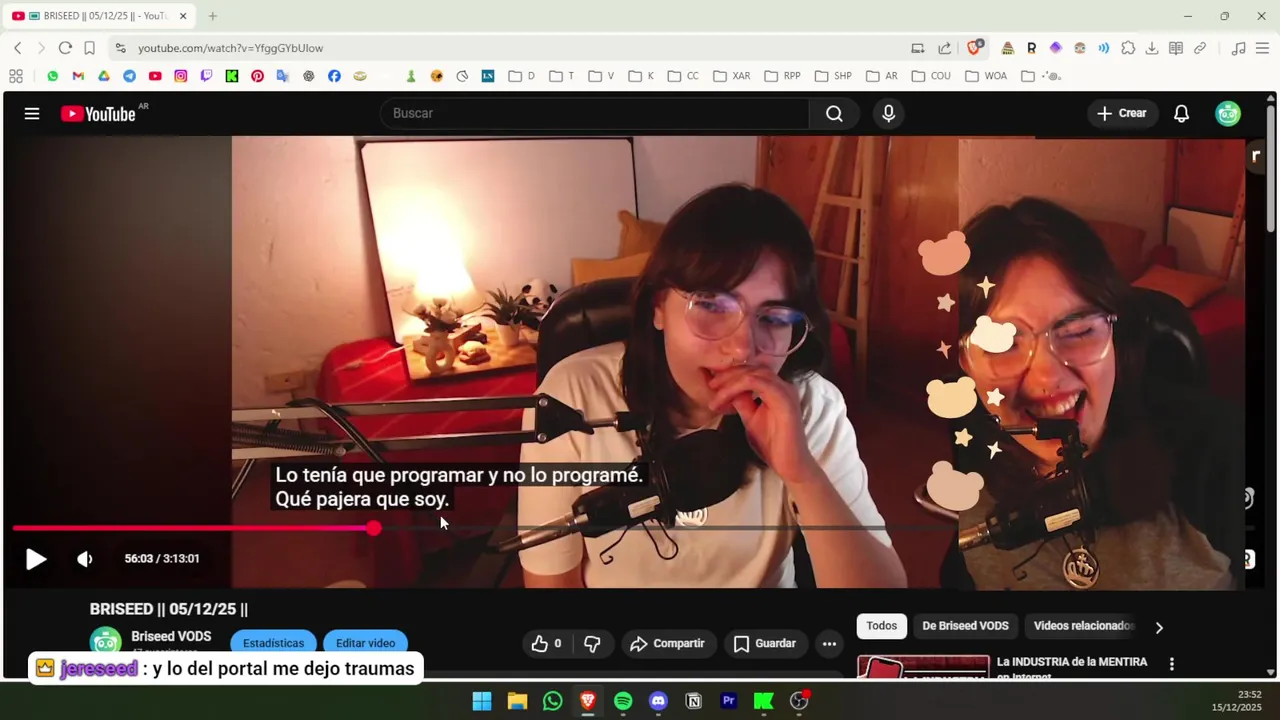Click the Guardar button
Image resolution: width=1280 pixels, height=720 pixels.
point(765,644)
